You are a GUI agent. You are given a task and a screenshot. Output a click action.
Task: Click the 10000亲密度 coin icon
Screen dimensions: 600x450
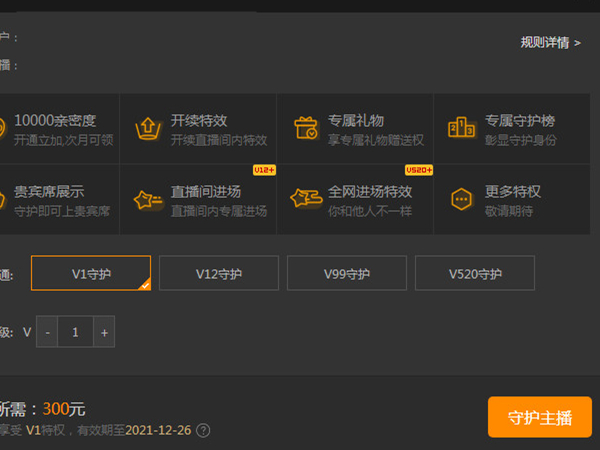(x=2, y=129)
